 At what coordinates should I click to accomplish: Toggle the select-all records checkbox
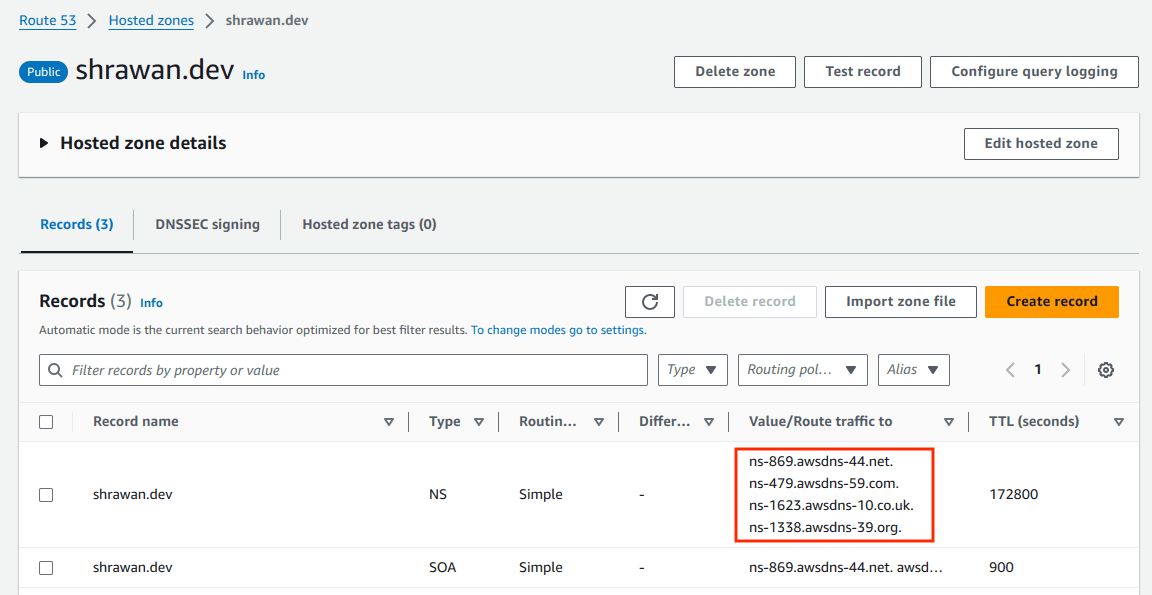[46, 421]
